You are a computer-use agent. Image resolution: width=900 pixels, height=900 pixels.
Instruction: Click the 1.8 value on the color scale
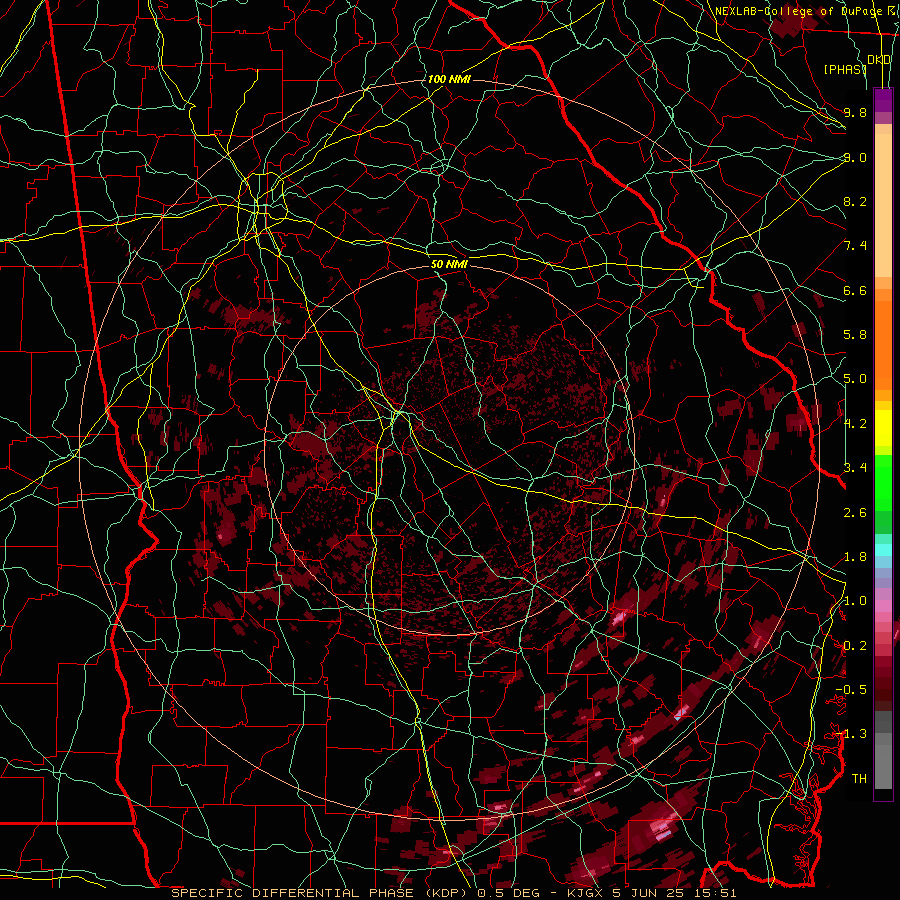click(x=855, y=557)
